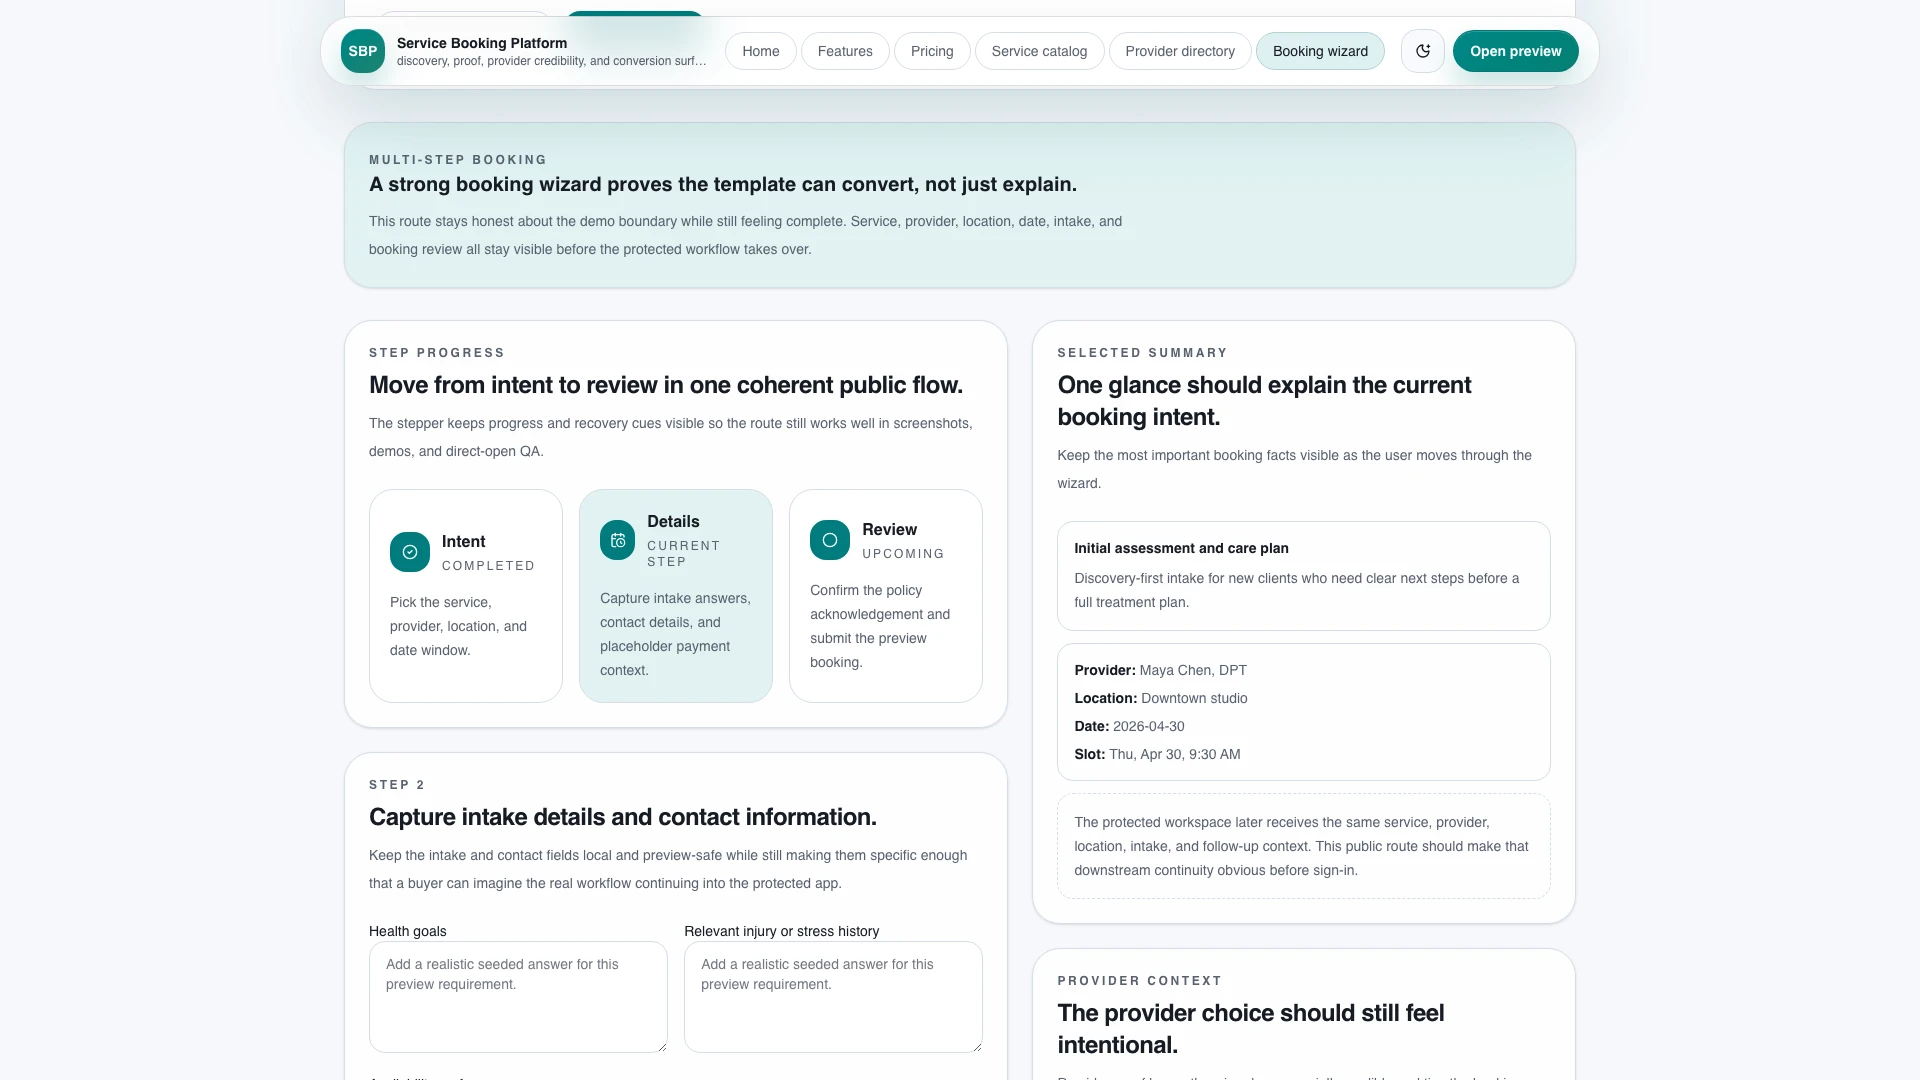Select the Review upcoming step card
Viewport: 1920px width, 1080px height.
click(886, 596)
